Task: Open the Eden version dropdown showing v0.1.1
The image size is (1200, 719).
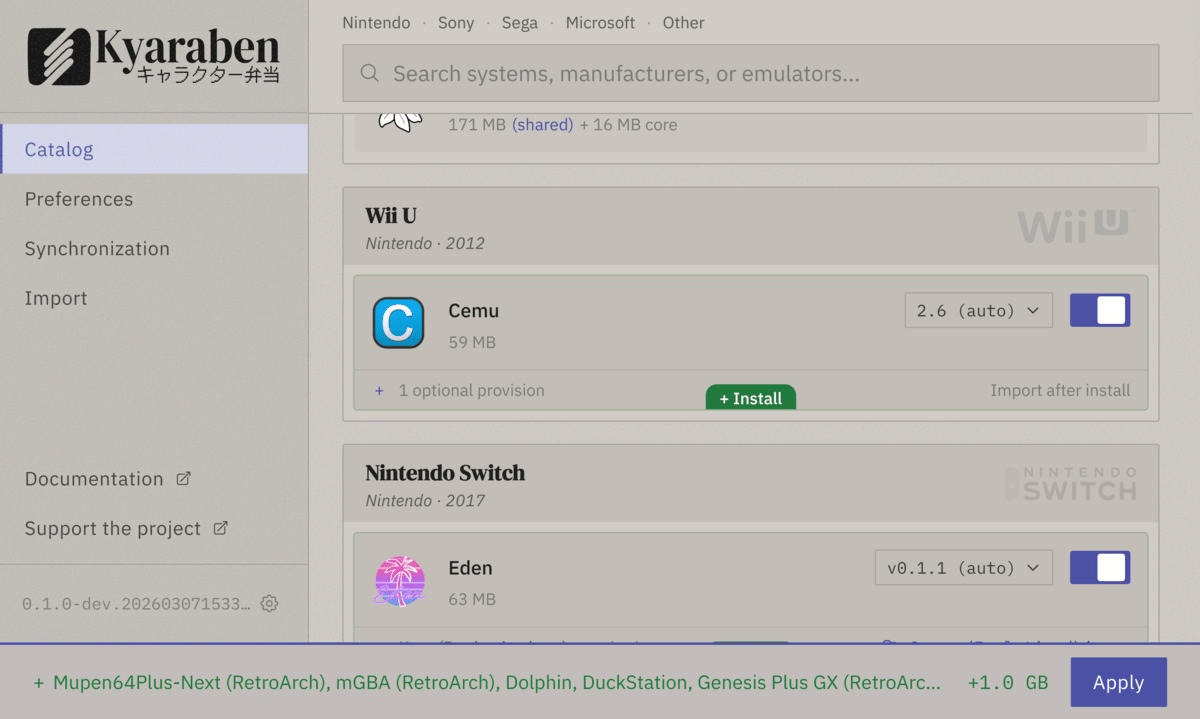Action: [963, 567]
